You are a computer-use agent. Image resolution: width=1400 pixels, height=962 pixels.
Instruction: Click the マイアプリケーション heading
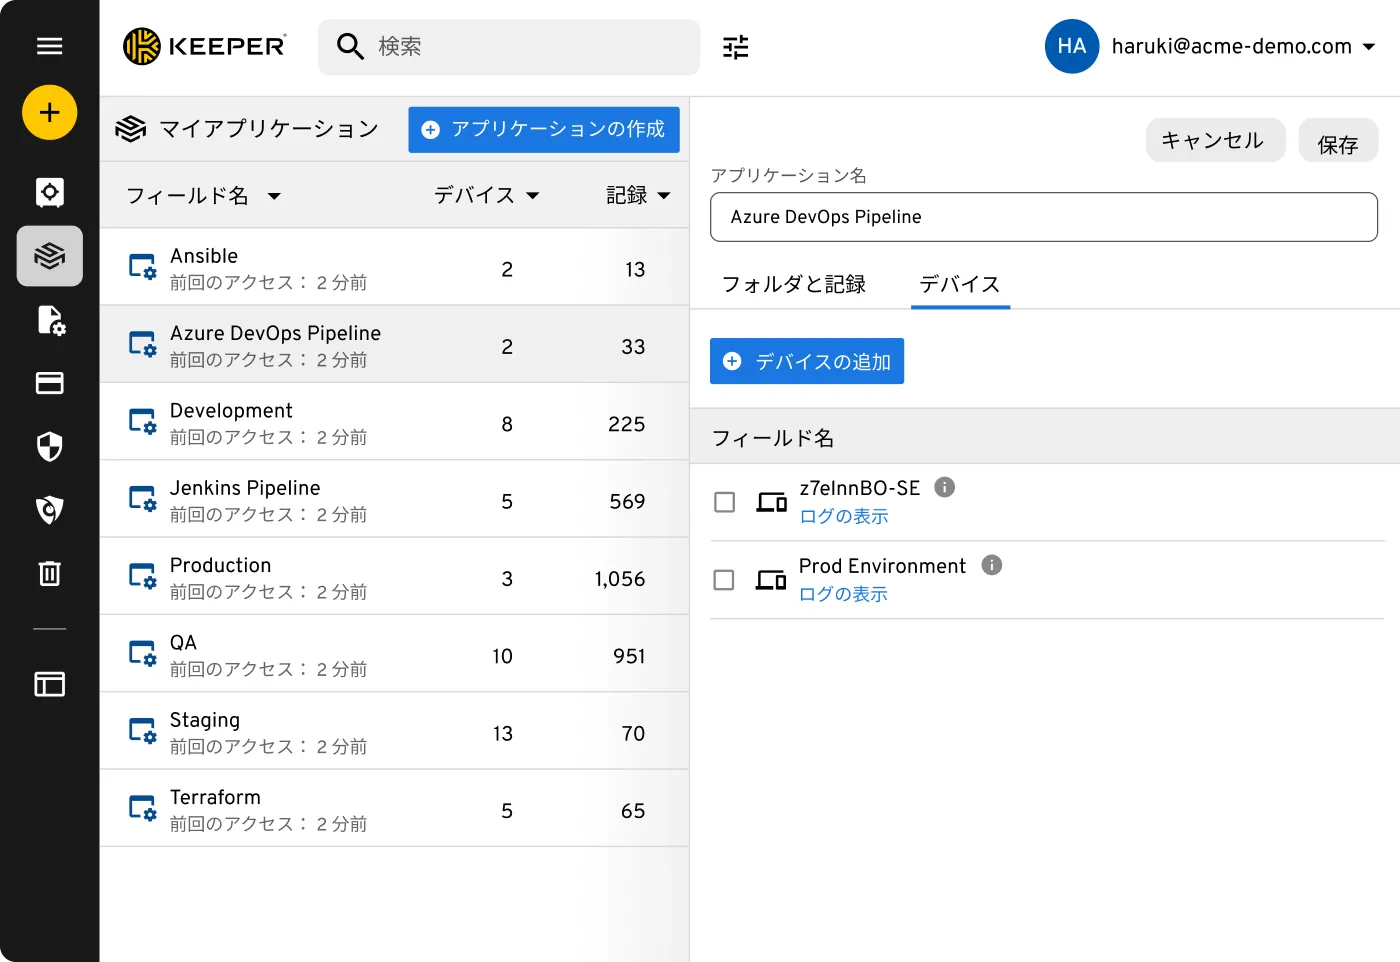(269, 129)
